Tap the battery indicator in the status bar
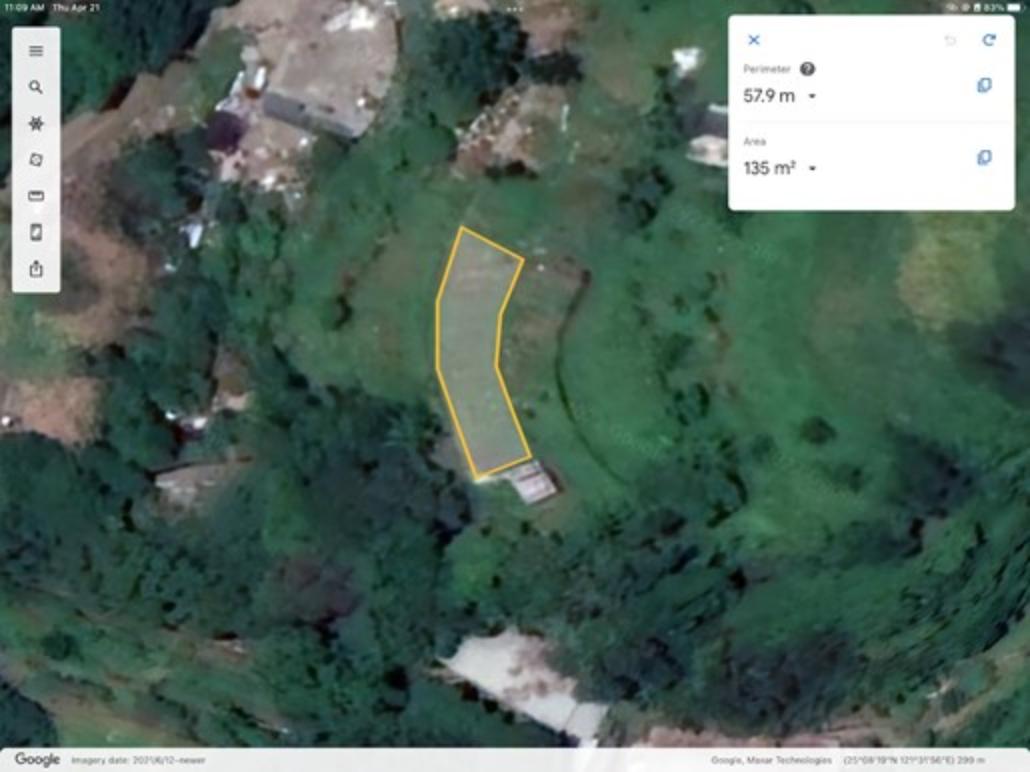The image size is (1030, 772). click(x=1015, y=7)
